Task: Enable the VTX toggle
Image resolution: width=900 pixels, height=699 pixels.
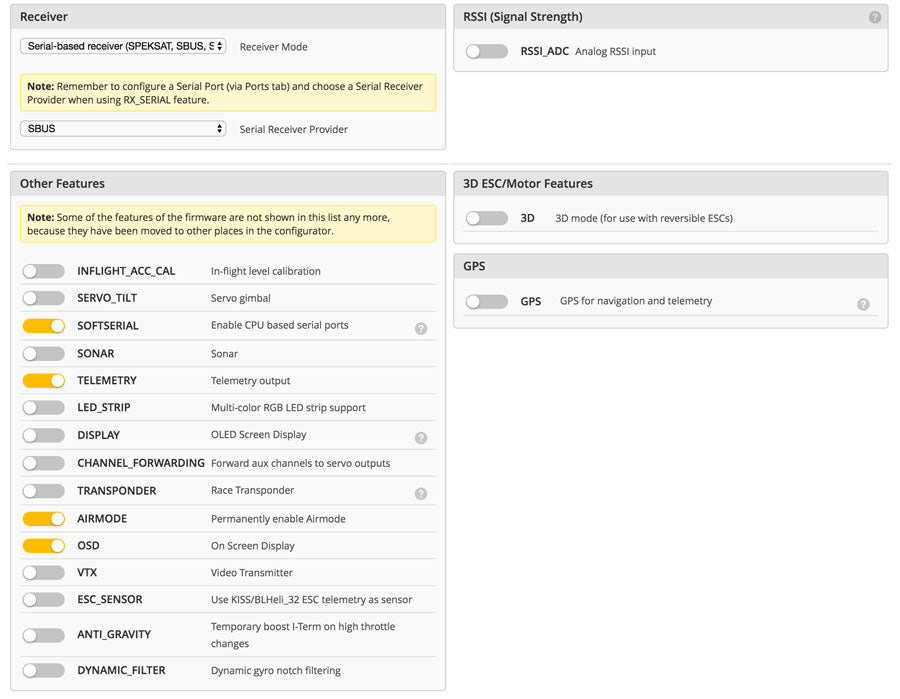Action: 44,572
